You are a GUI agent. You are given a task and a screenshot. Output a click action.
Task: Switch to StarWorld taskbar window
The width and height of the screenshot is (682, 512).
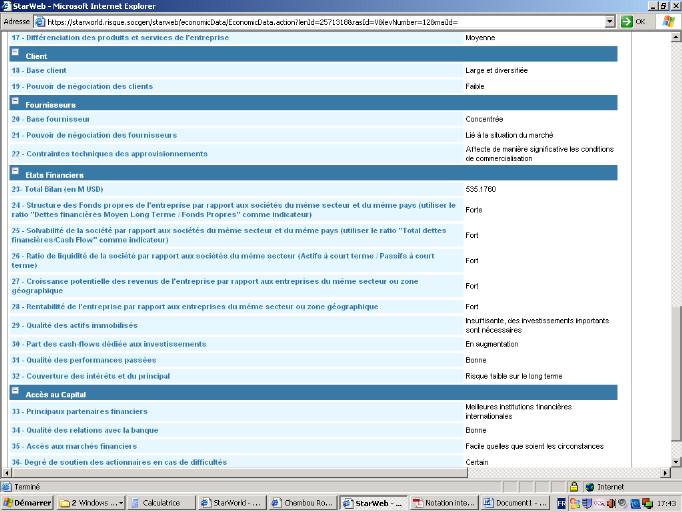click(x=231, y=503)
